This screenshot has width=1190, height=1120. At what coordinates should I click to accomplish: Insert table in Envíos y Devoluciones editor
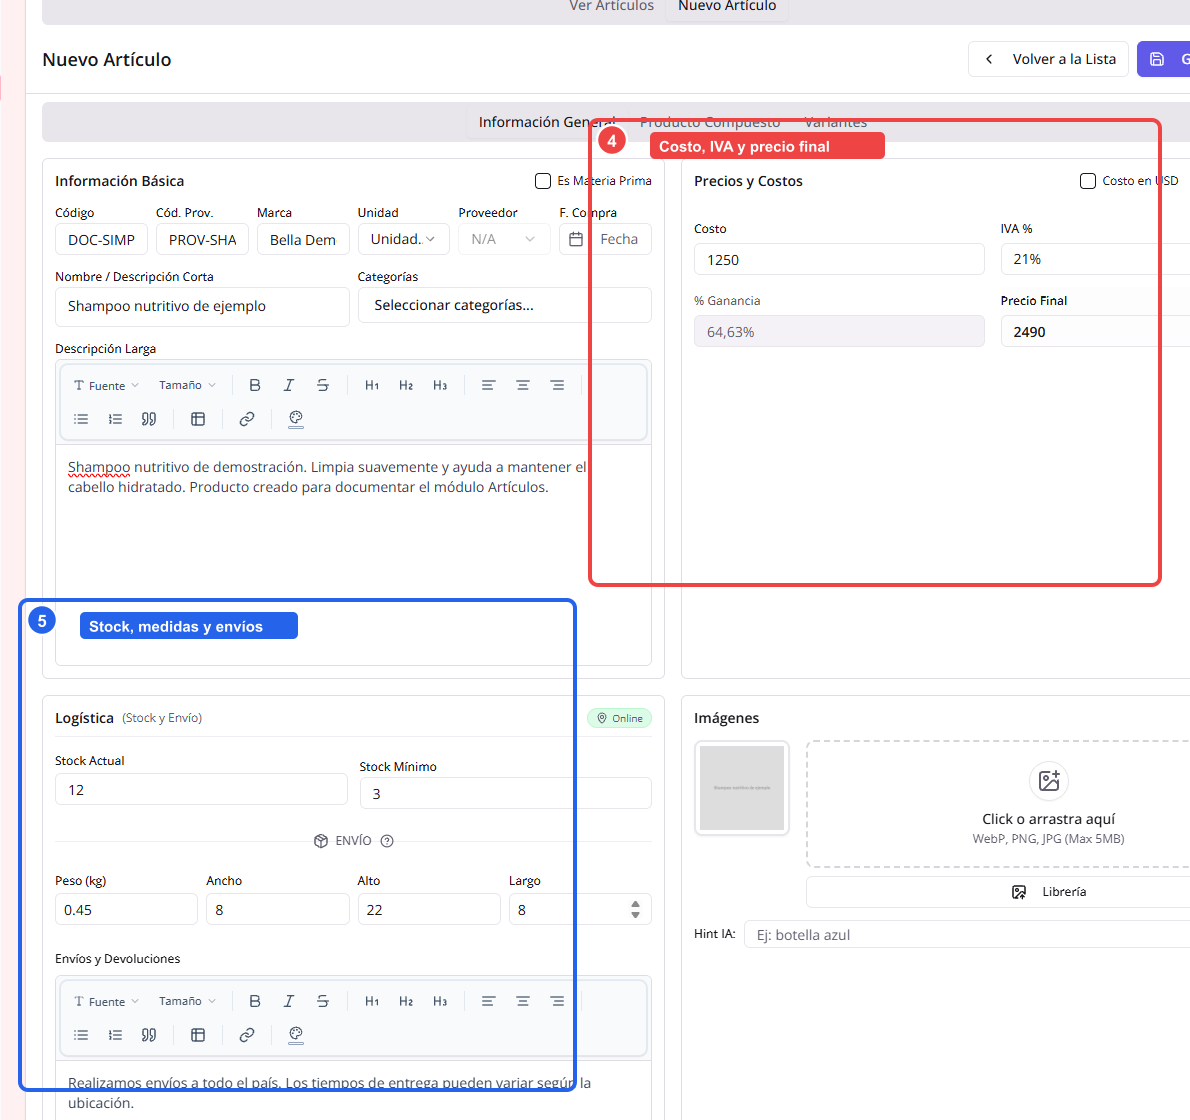pyautogui.click(x=198, y=1035)
